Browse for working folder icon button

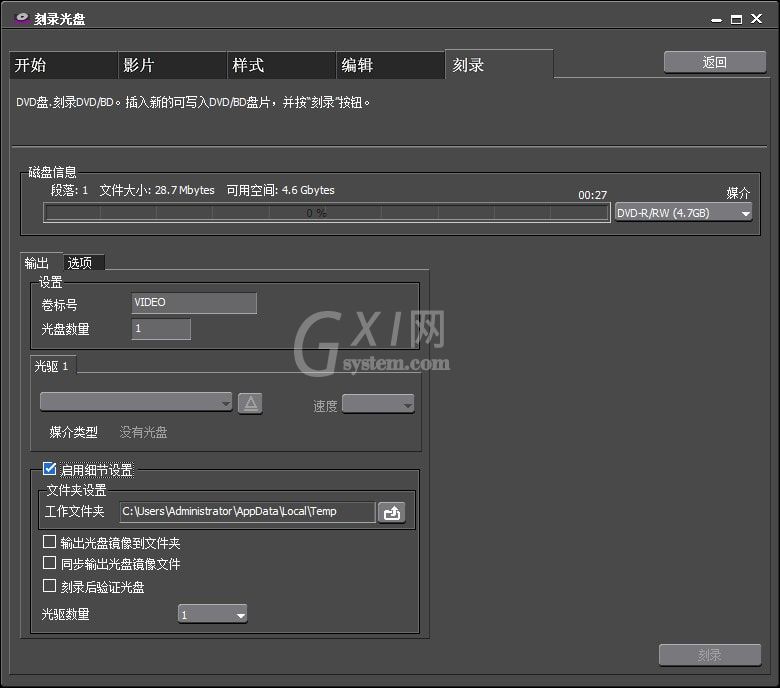click(391, 512)
